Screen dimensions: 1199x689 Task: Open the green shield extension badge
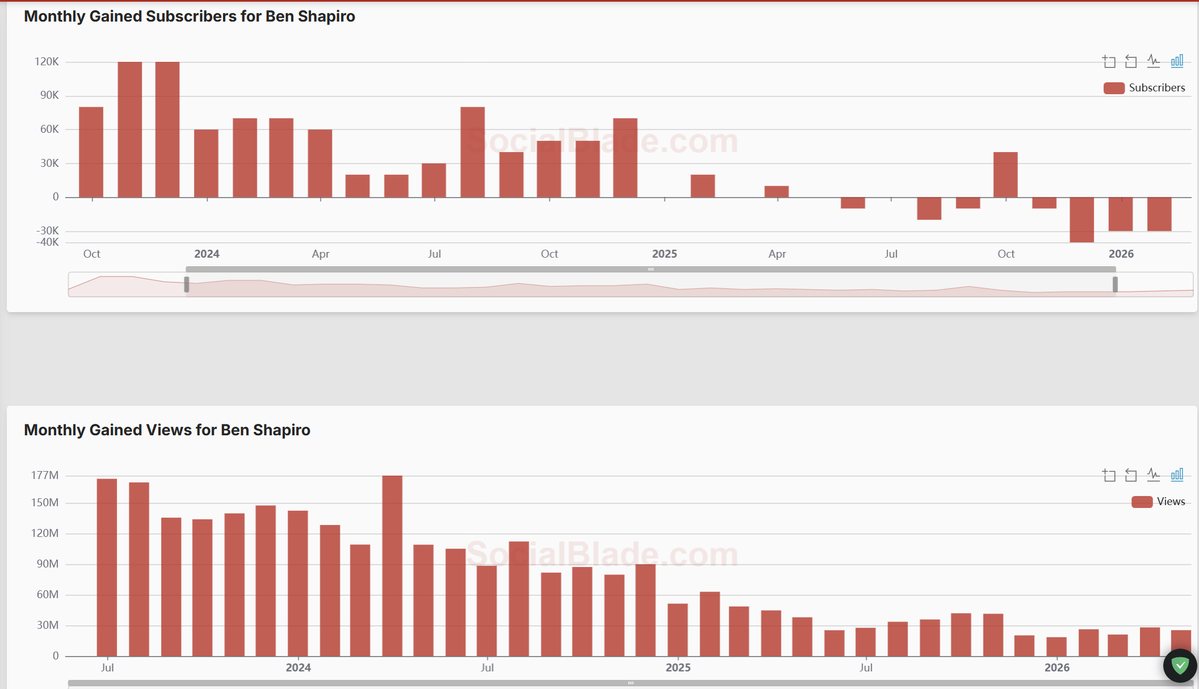click(x=1180, y=665)
